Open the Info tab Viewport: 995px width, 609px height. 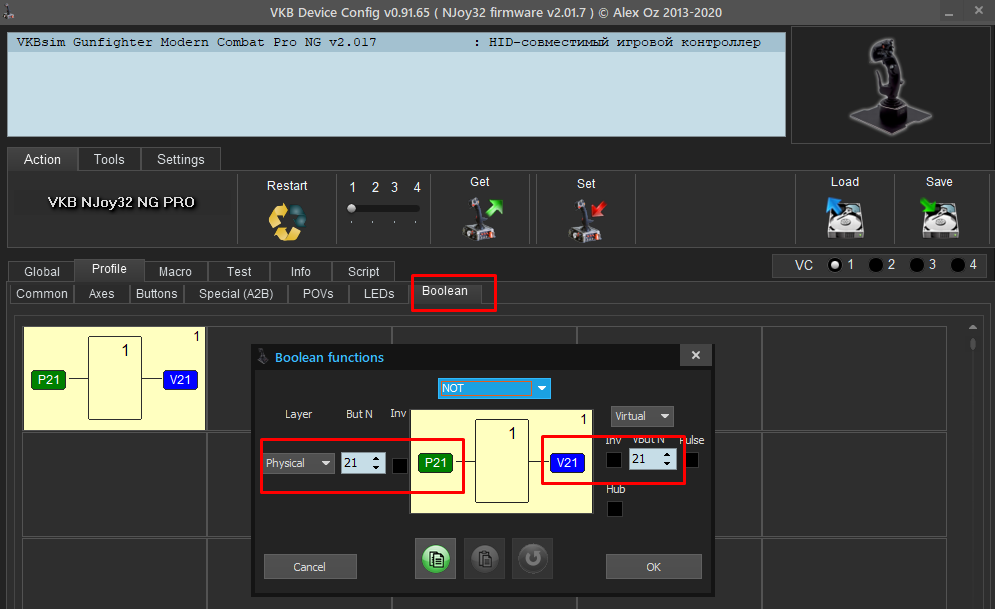301,272
